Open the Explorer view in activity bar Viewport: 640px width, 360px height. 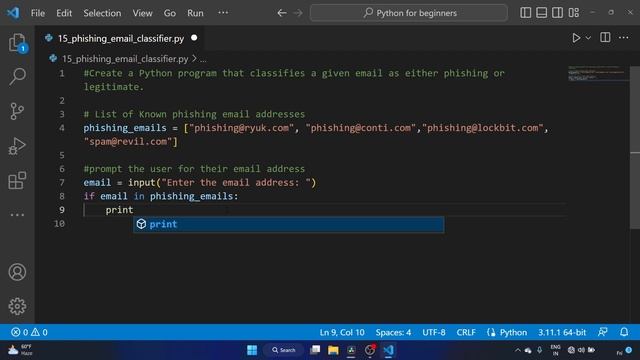tap(17, 42)
